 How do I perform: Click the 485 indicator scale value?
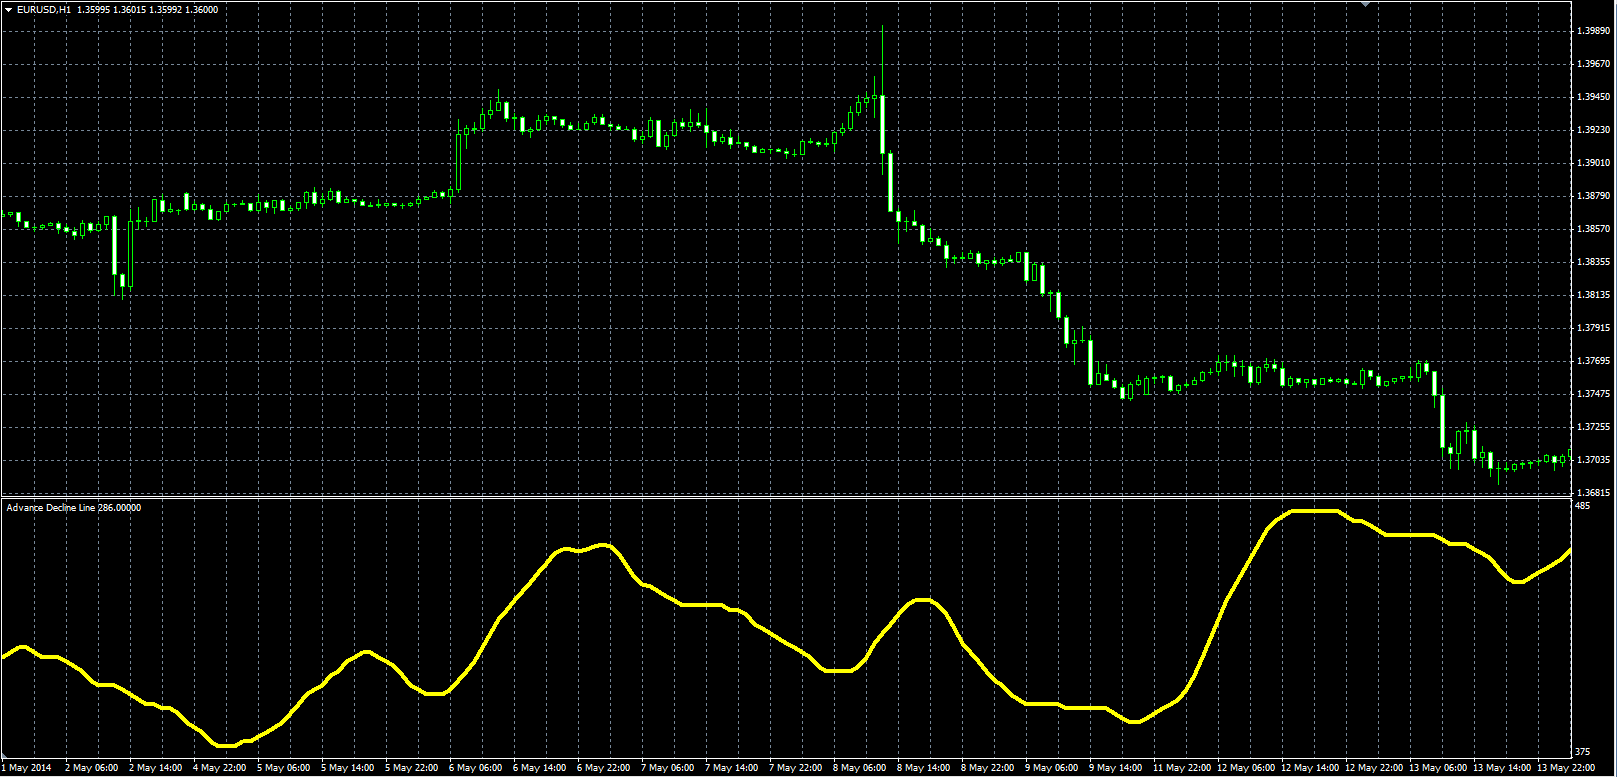(1582, 507)
